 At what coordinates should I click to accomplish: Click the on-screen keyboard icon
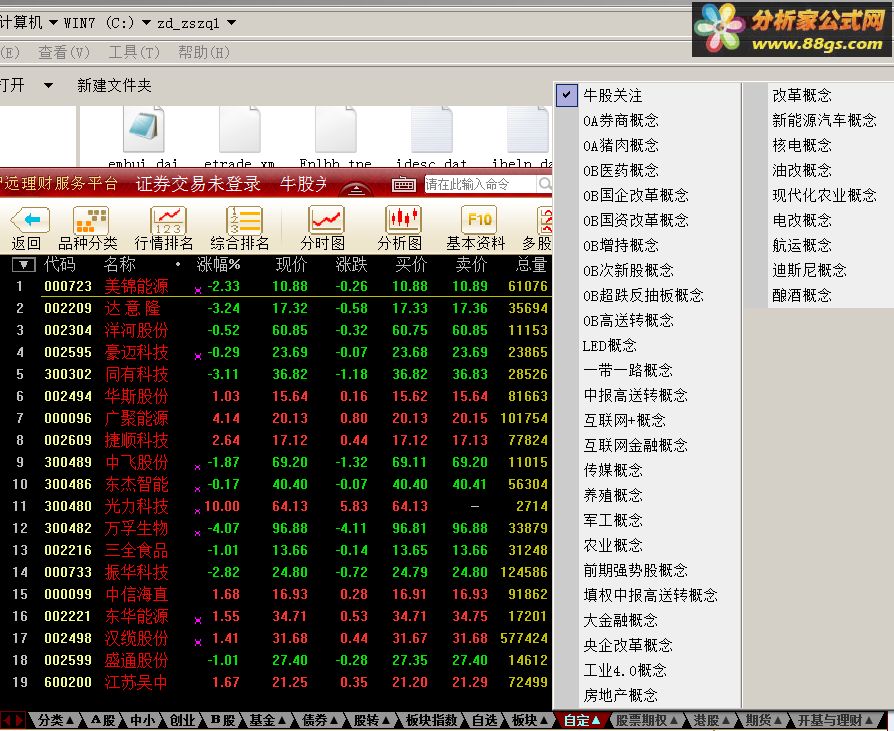(x=404, y=184)
